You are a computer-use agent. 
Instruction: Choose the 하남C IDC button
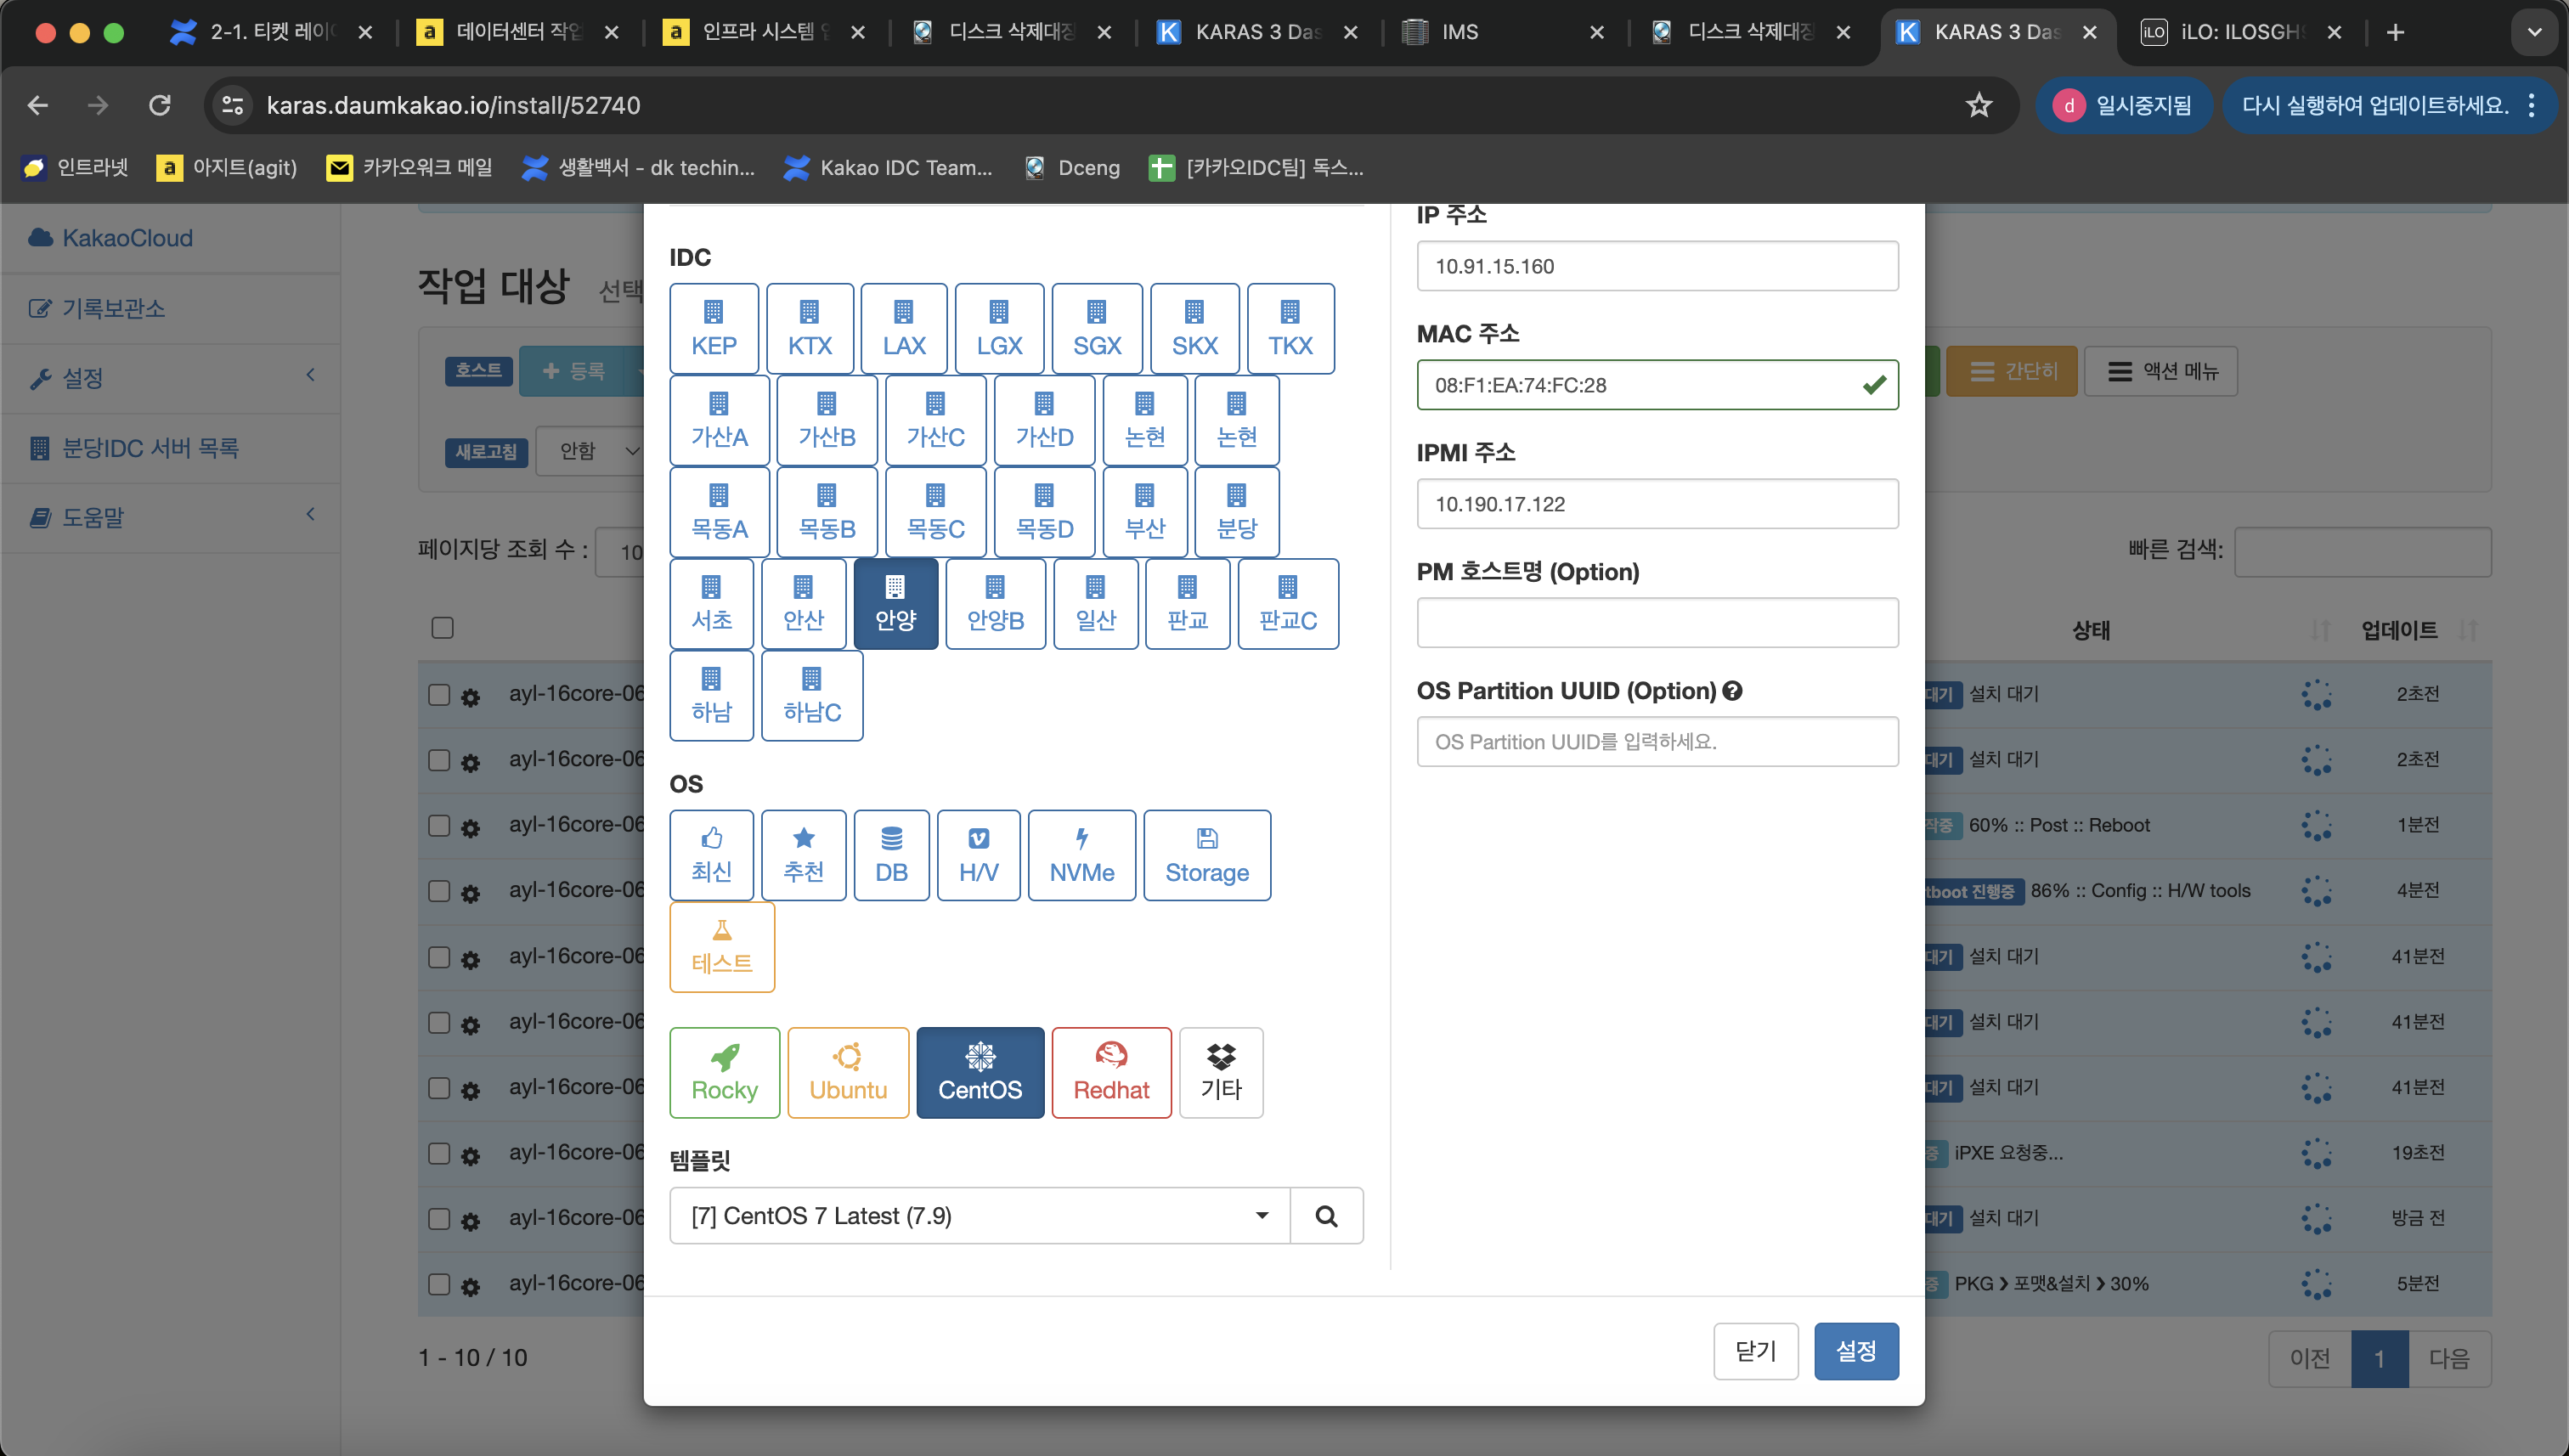[x=812, y=696]
